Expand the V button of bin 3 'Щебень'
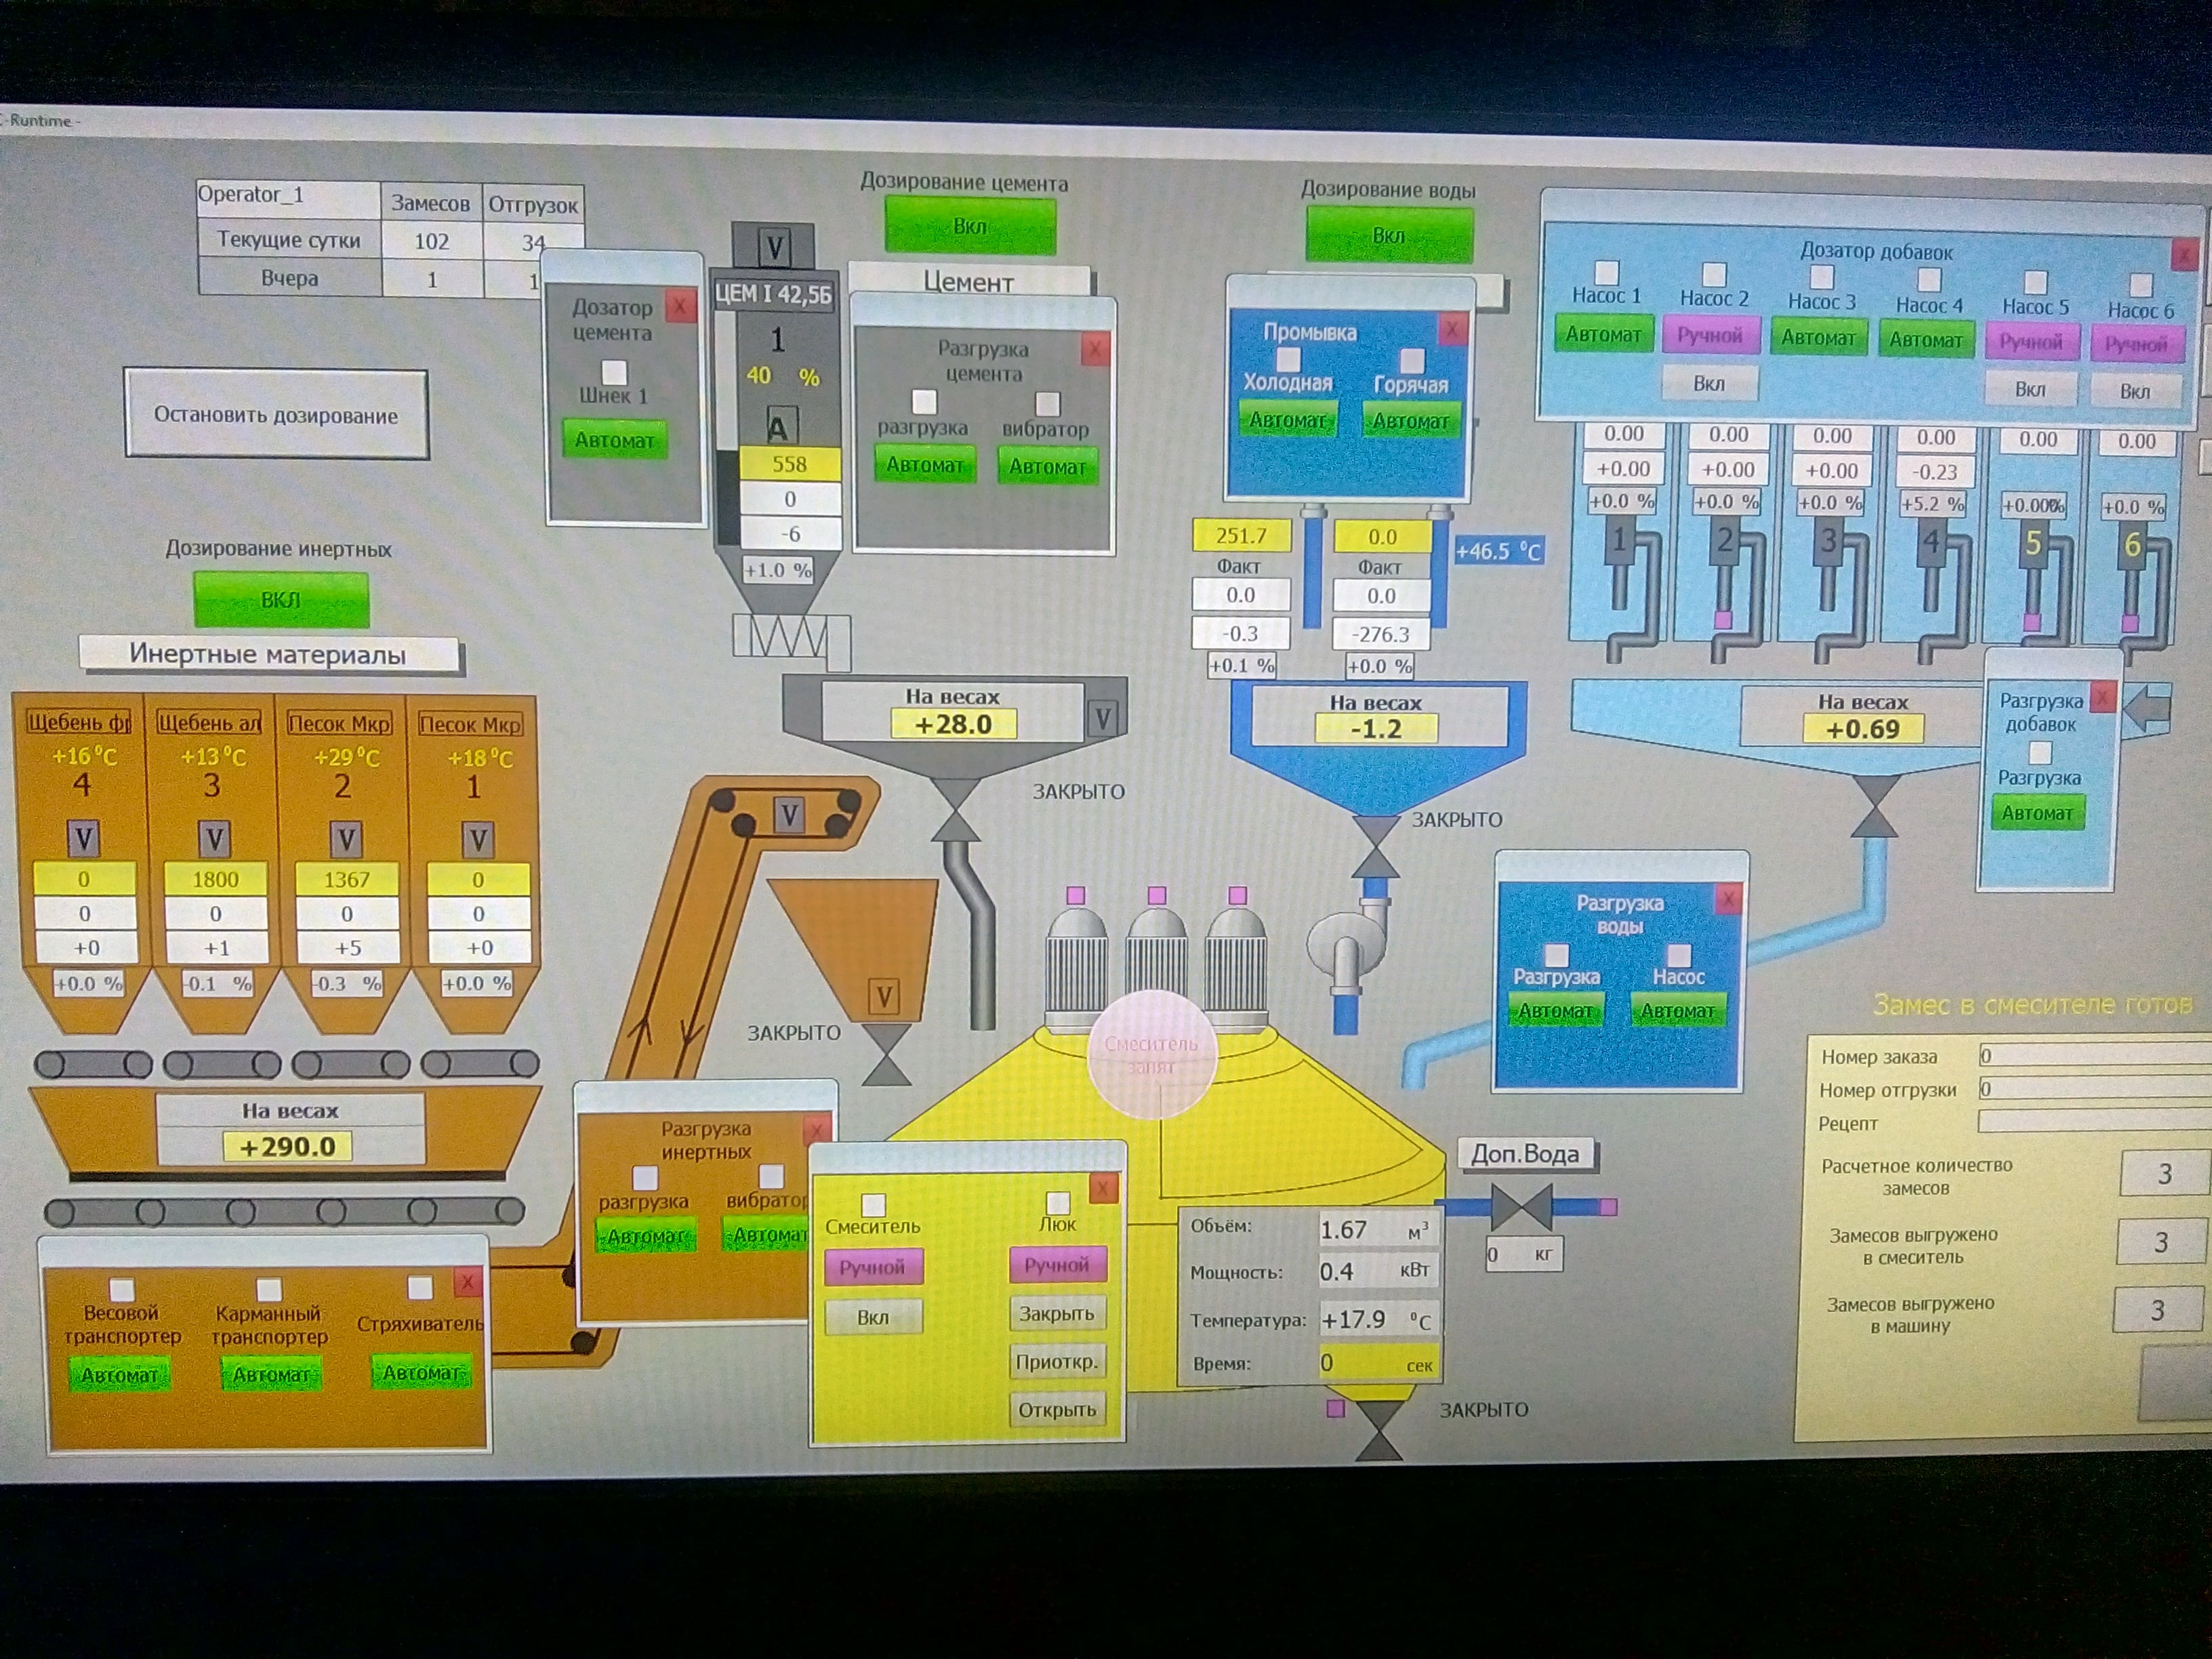This screenshot has height=1659, width=2212. [215, 838]
